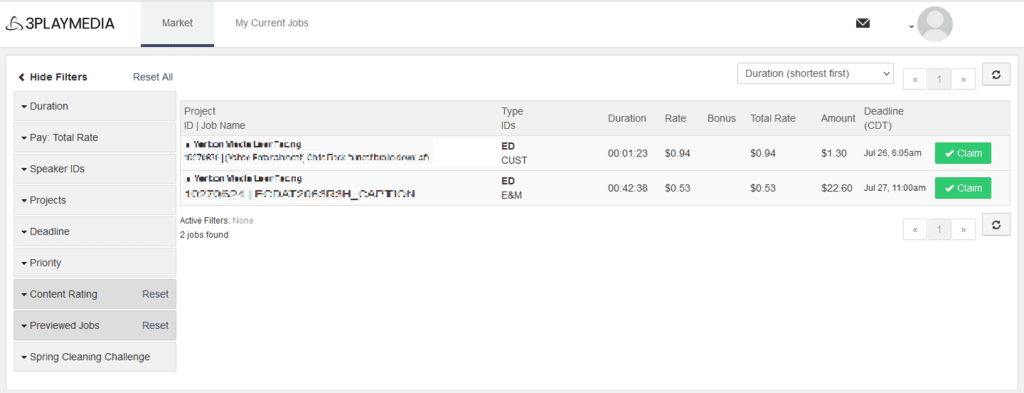
Task: Go to next page in top pagination
Action: pyautogui.click(x=963, y=79)
